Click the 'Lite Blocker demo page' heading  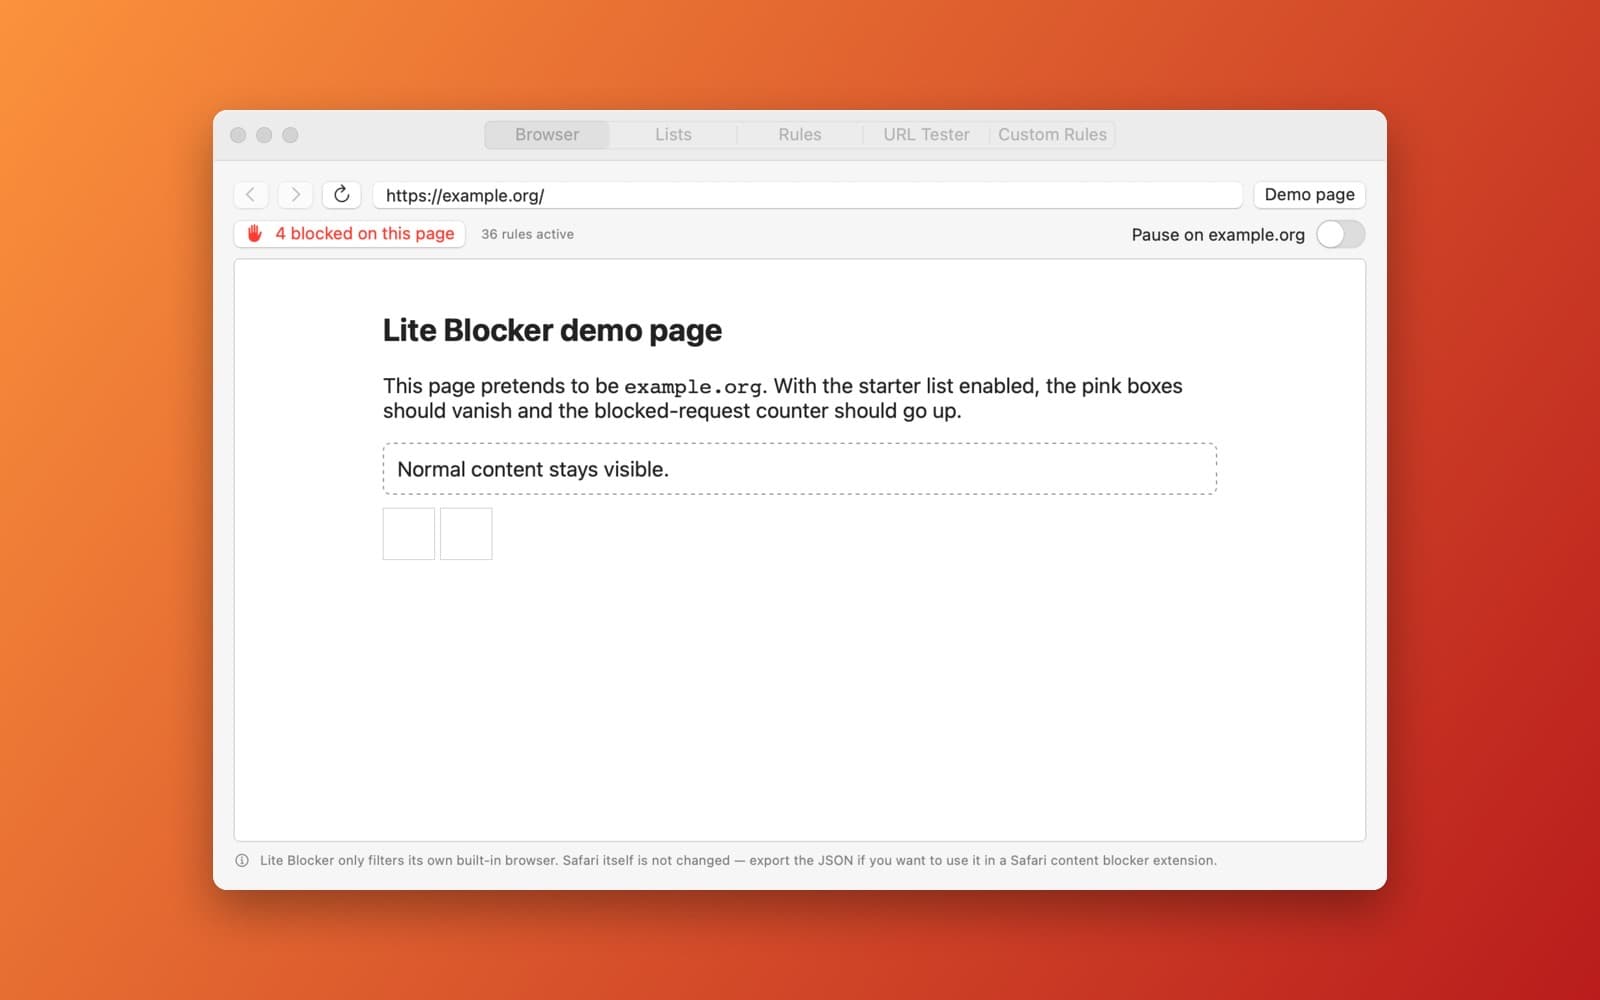pyautogui.click(x=552, y=330)
